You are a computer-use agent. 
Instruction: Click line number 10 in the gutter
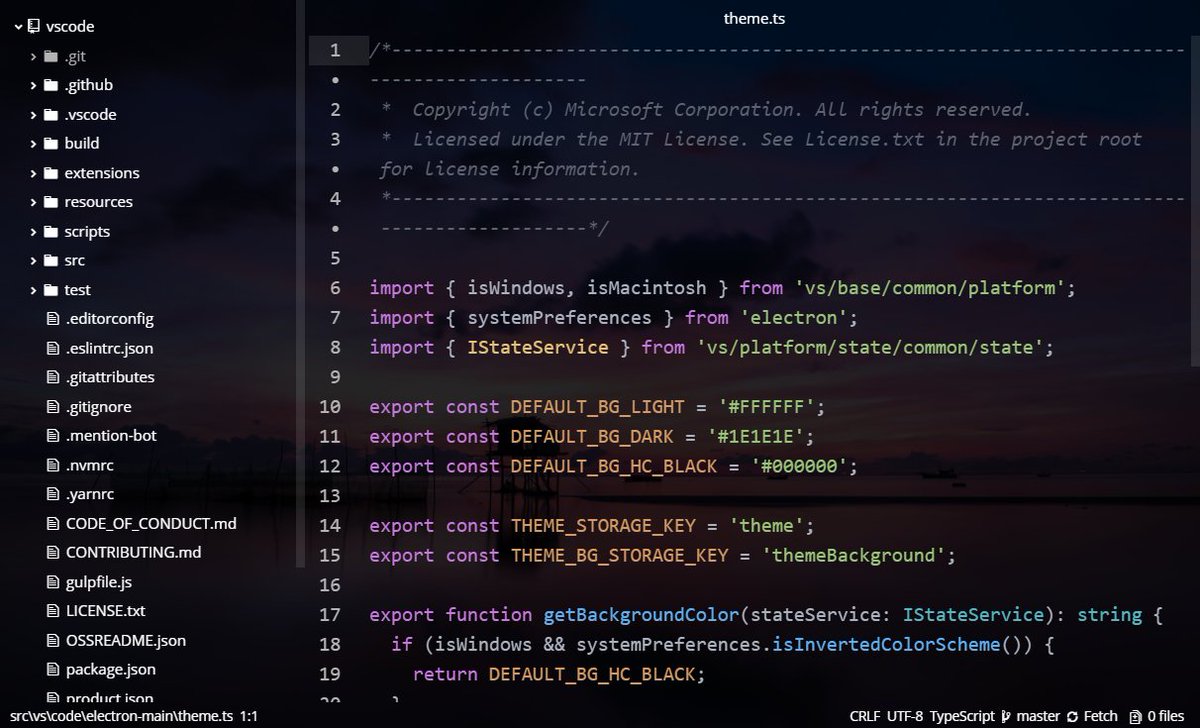329,407
